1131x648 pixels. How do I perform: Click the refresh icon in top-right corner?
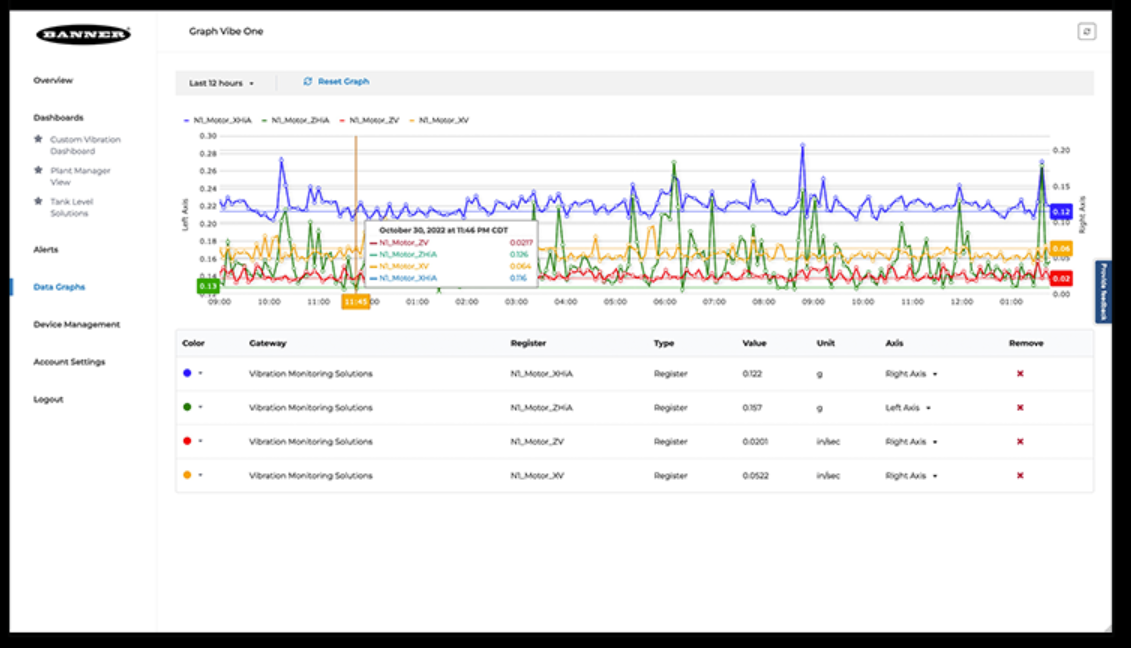pos(1086,32)
